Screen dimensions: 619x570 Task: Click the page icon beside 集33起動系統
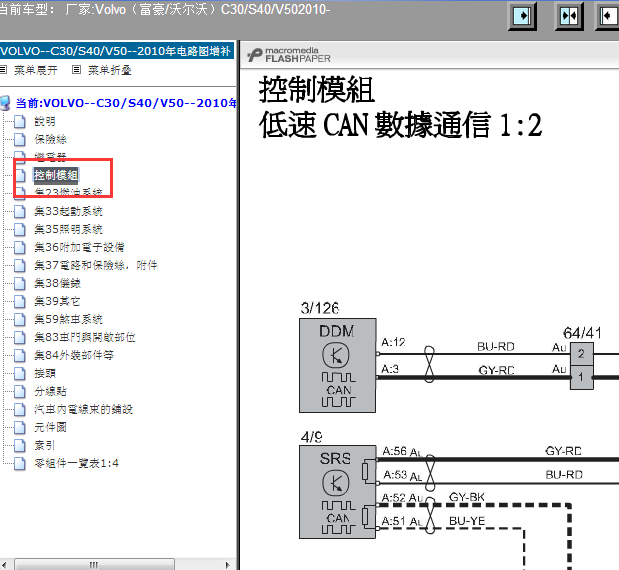[x=20, y=212]
